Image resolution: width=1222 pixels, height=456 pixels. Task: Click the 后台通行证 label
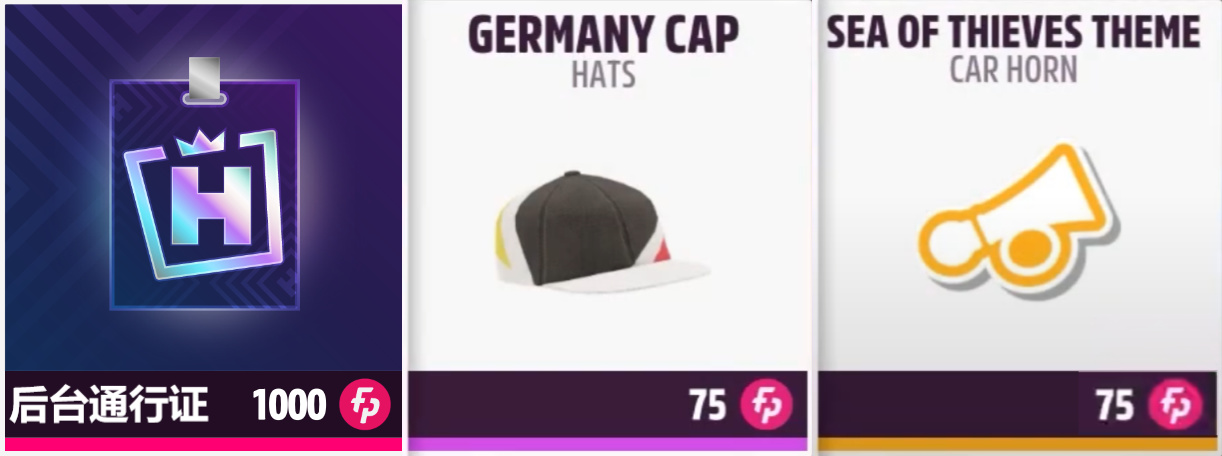point(109,405)
